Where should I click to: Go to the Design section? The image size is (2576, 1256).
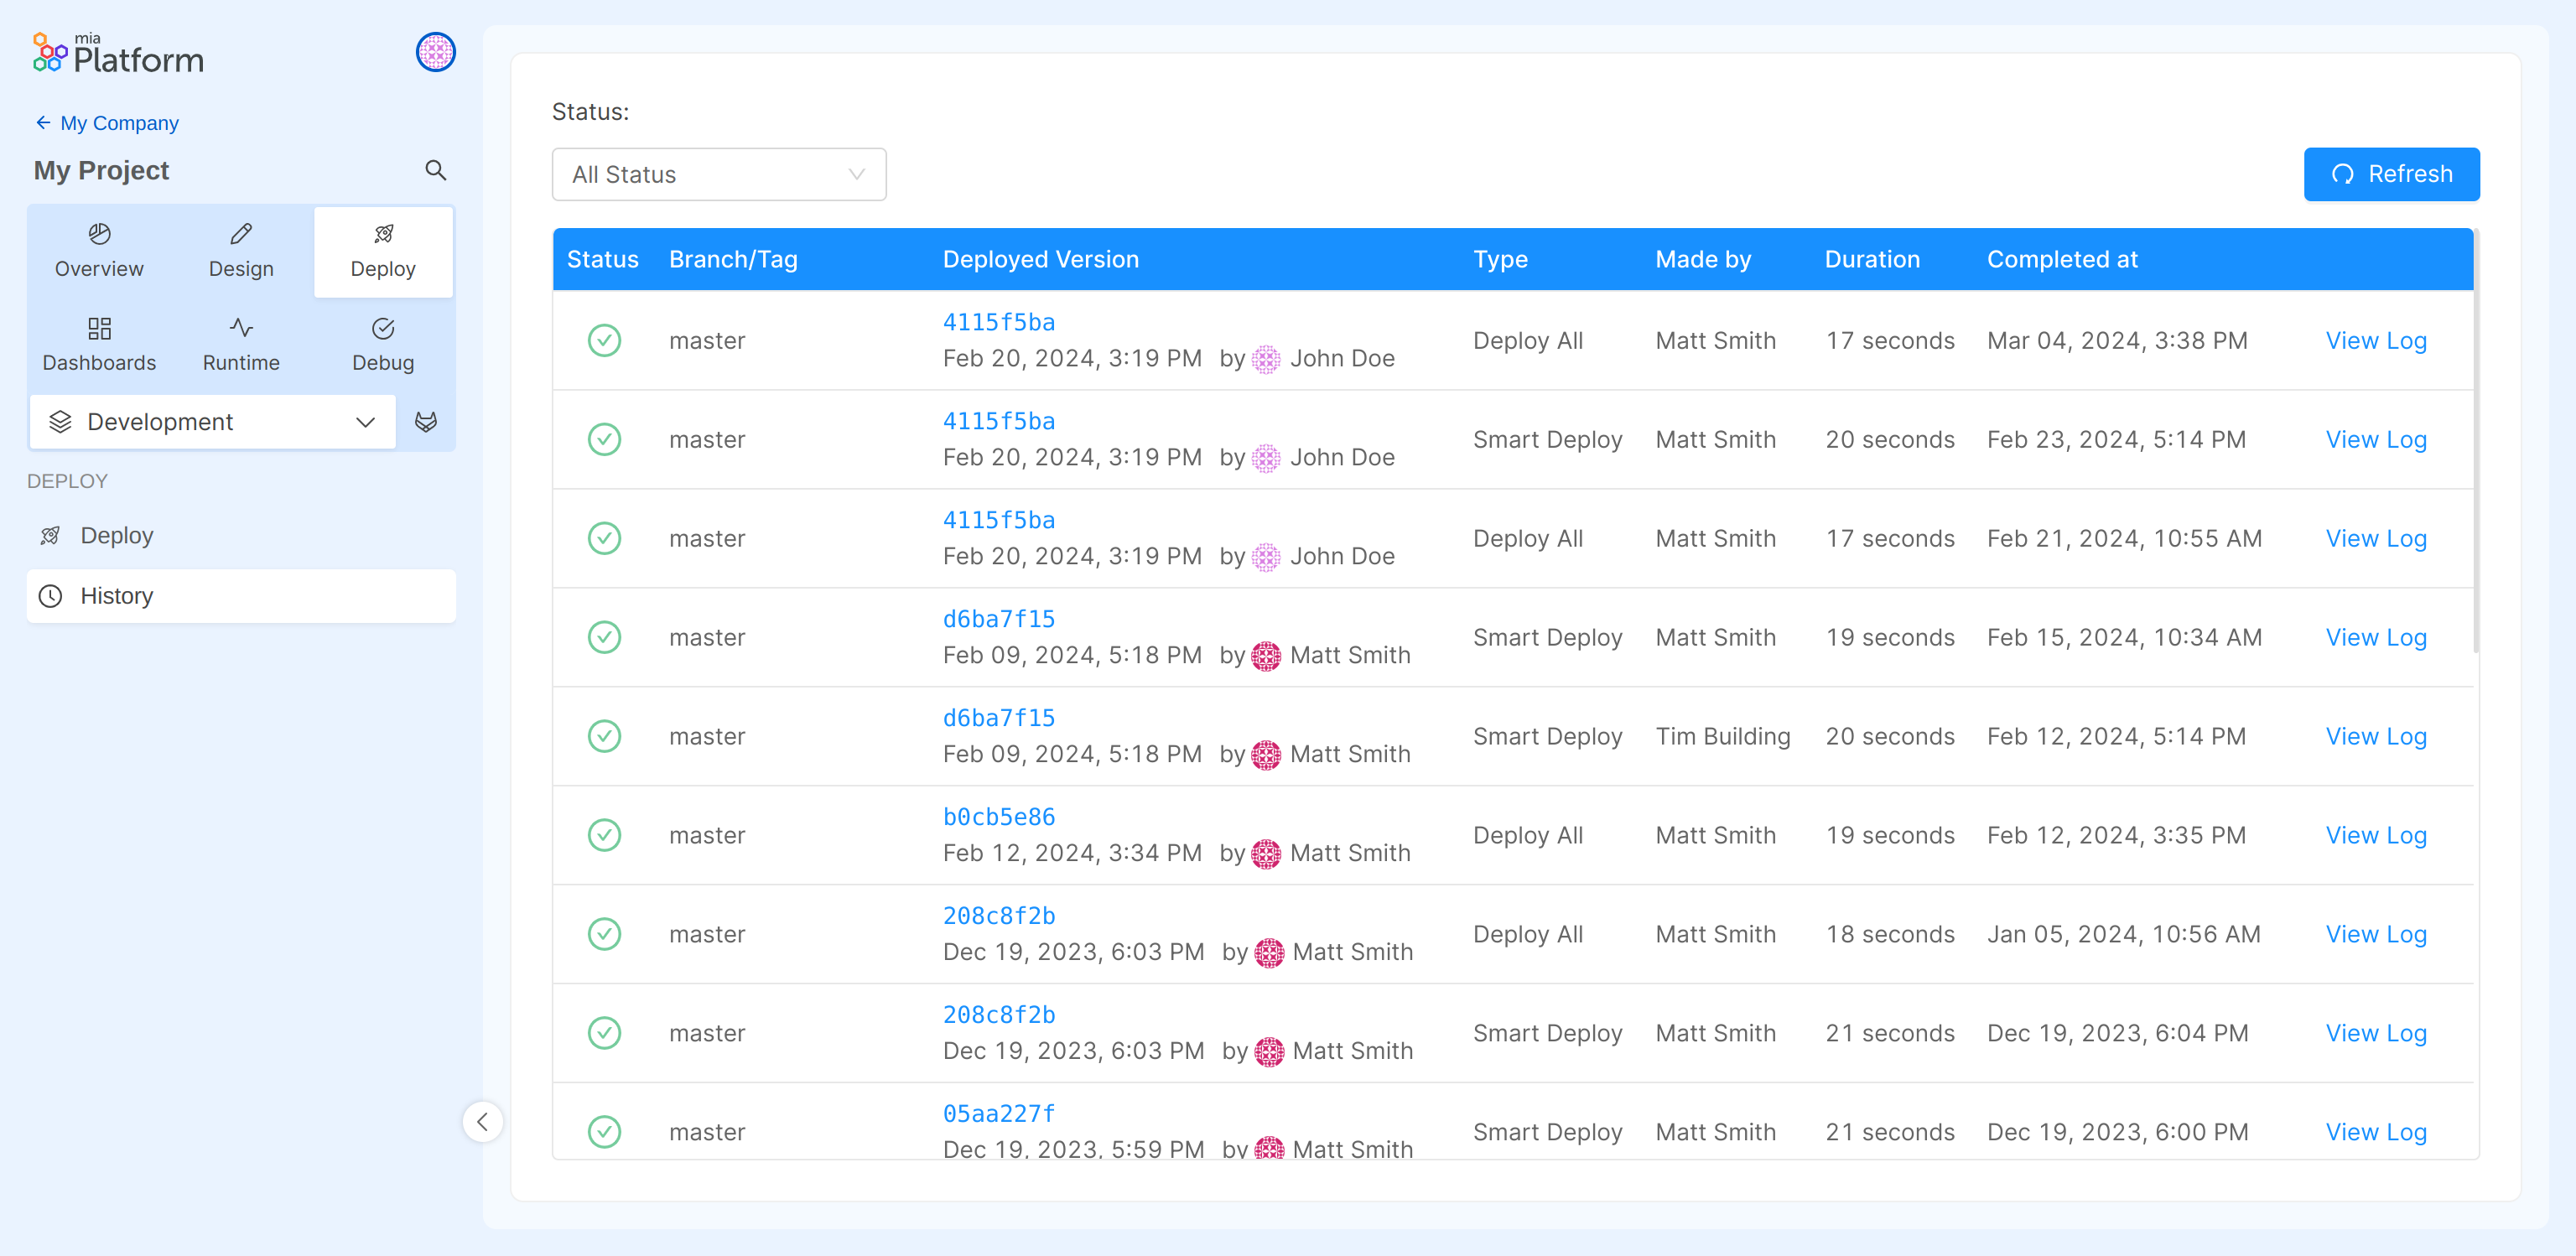pos(241,251)
